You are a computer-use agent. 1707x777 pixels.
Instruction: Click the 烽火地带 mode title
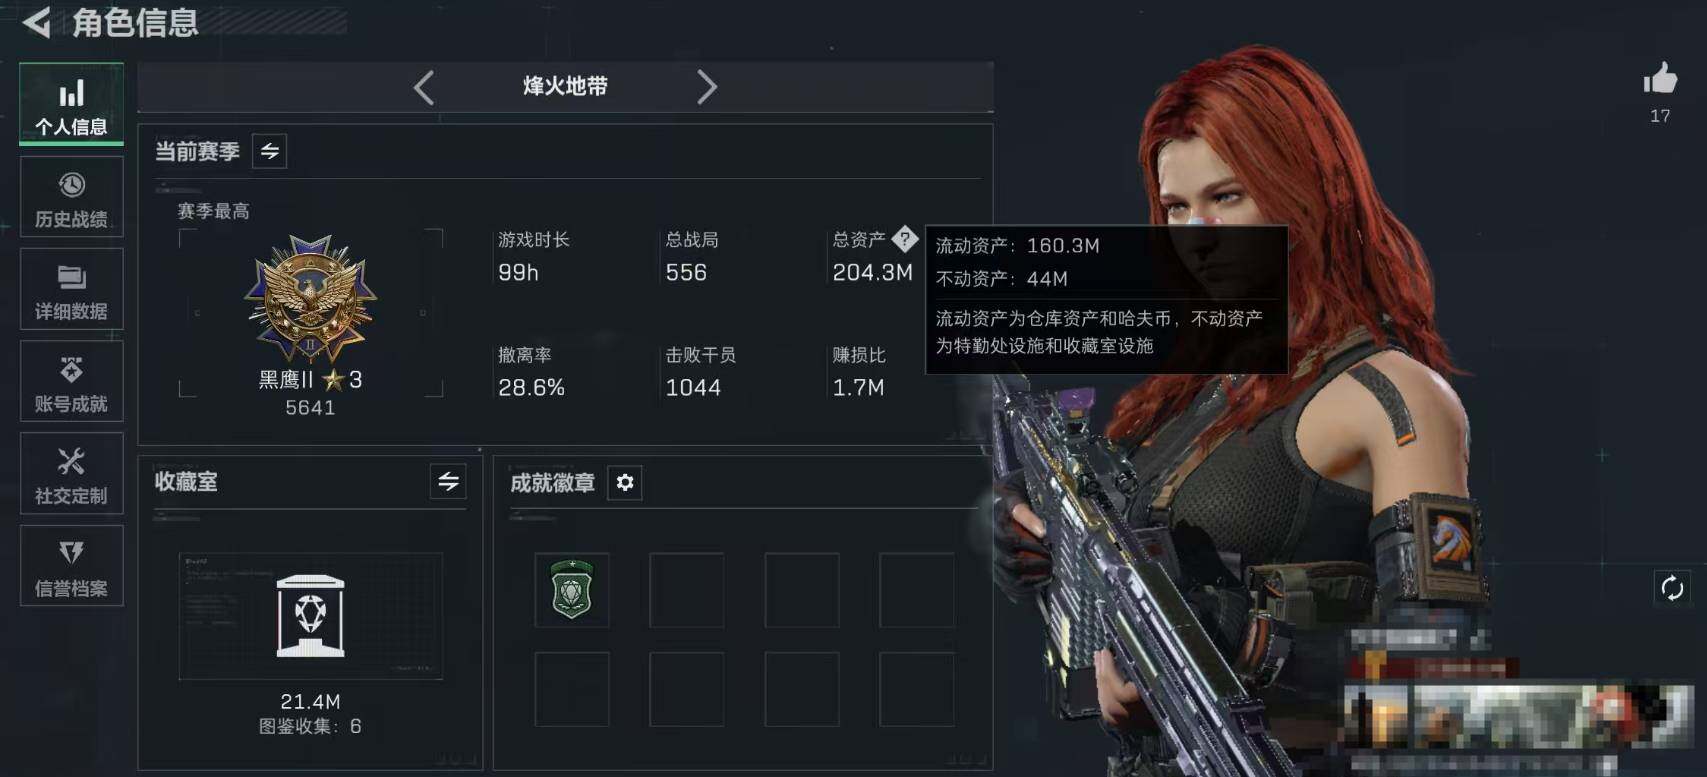click(565, 86)
